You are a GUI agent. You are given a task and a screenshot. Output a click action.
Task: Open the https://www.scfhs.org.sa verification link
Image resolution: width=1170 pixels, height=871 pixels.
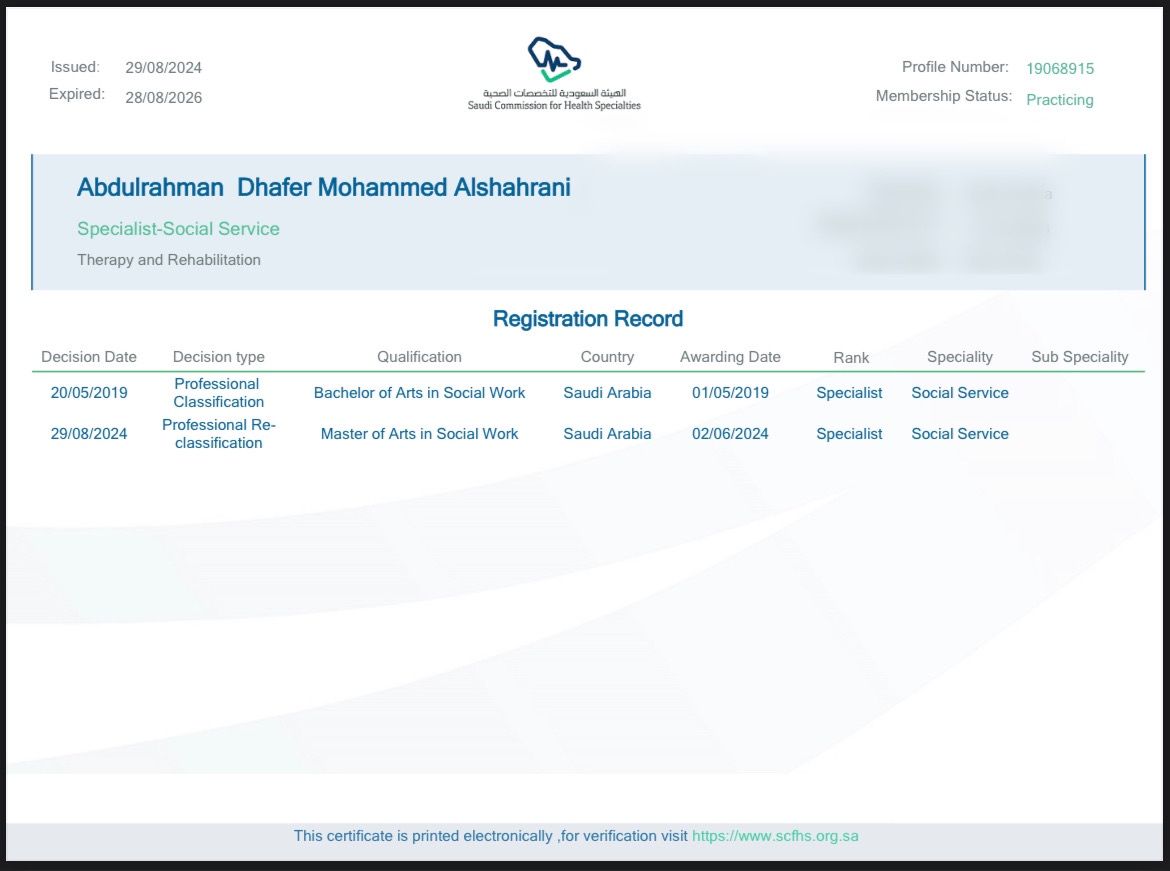point(775,836)
